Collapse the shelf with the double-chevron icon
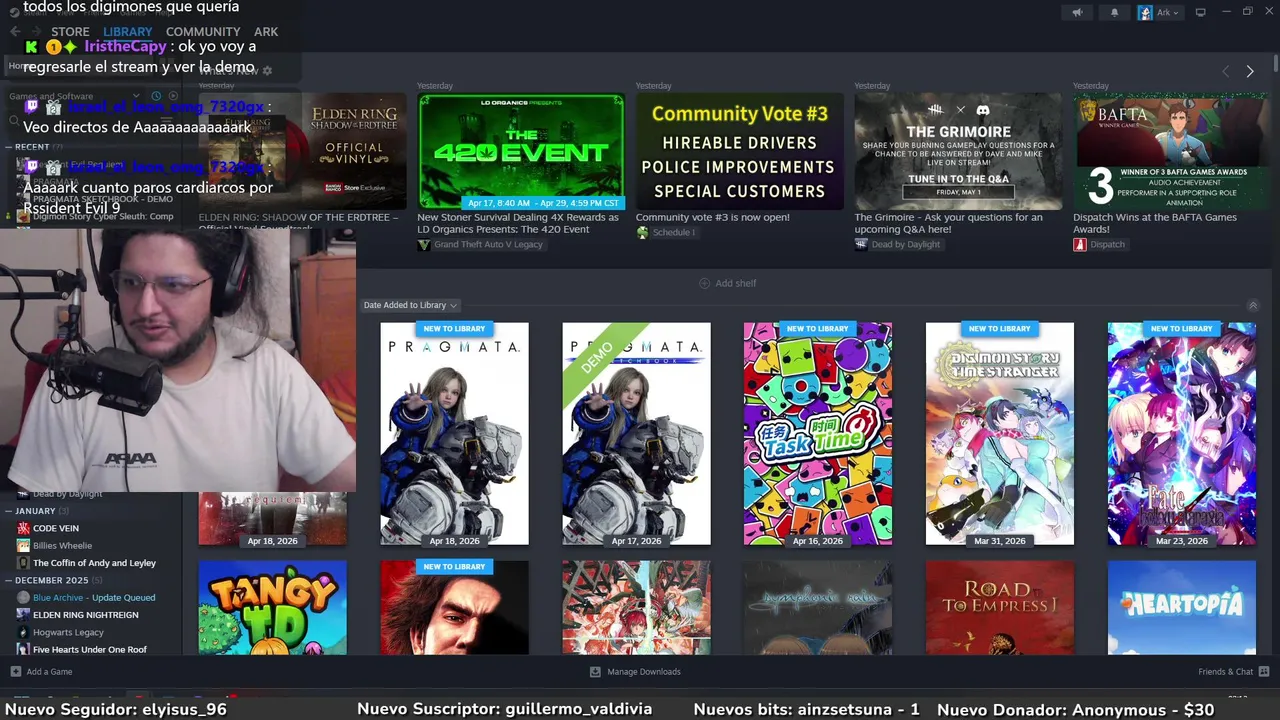Image resolution: width=1280 pixels, height=720 pixels. [1253, 305]
